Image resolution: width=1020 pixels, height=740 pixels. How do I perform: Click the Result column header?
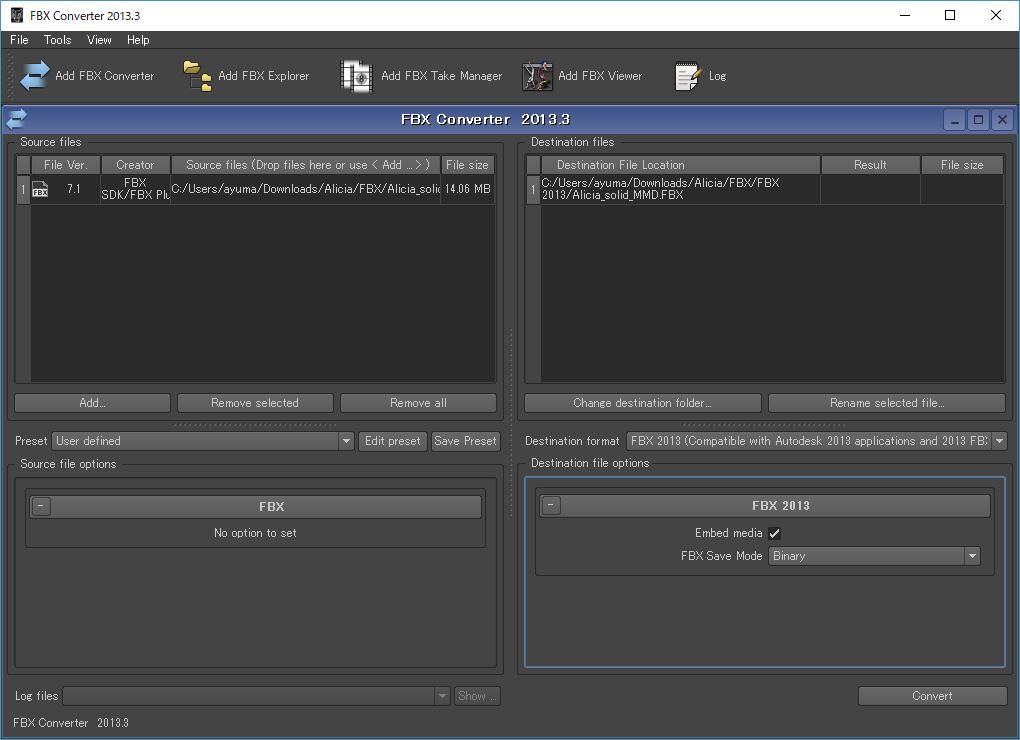click(870, 165)
